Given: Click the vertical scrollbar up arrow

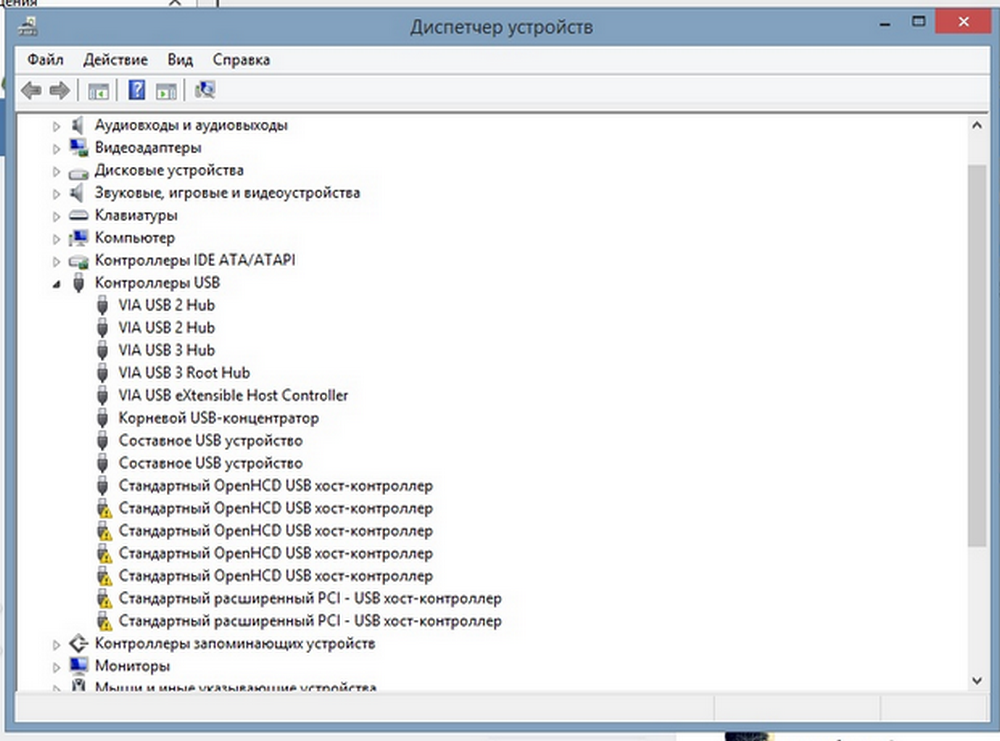Looking at the screenshot, I should point(977,126).
